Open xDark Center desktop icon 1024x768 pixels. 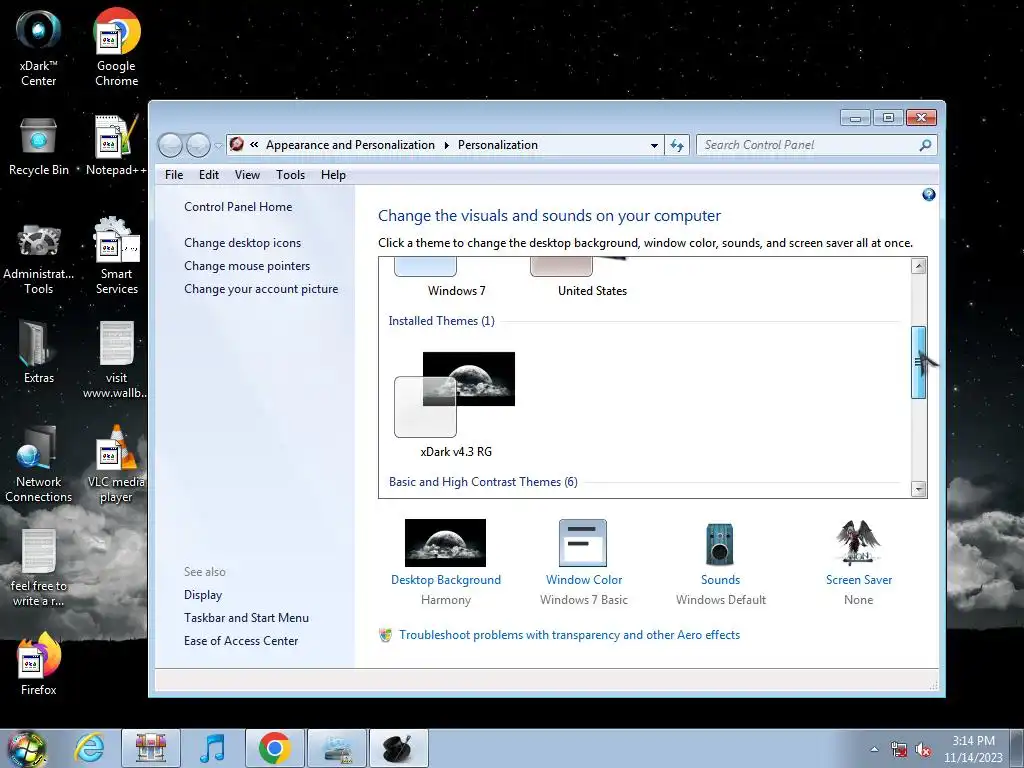tap(39, 48)
